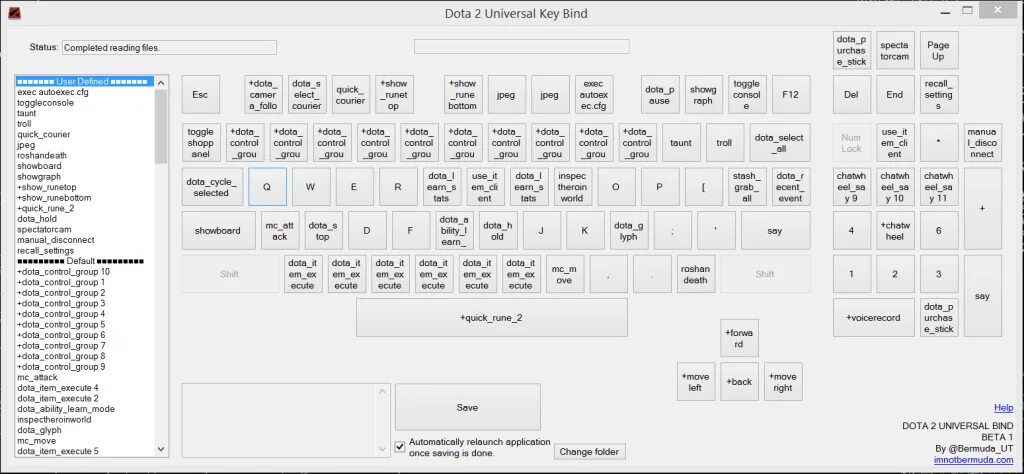Select the Q key button
Image resolution: width=1024 pixels, height=474 pixels.
pos(267,187)
